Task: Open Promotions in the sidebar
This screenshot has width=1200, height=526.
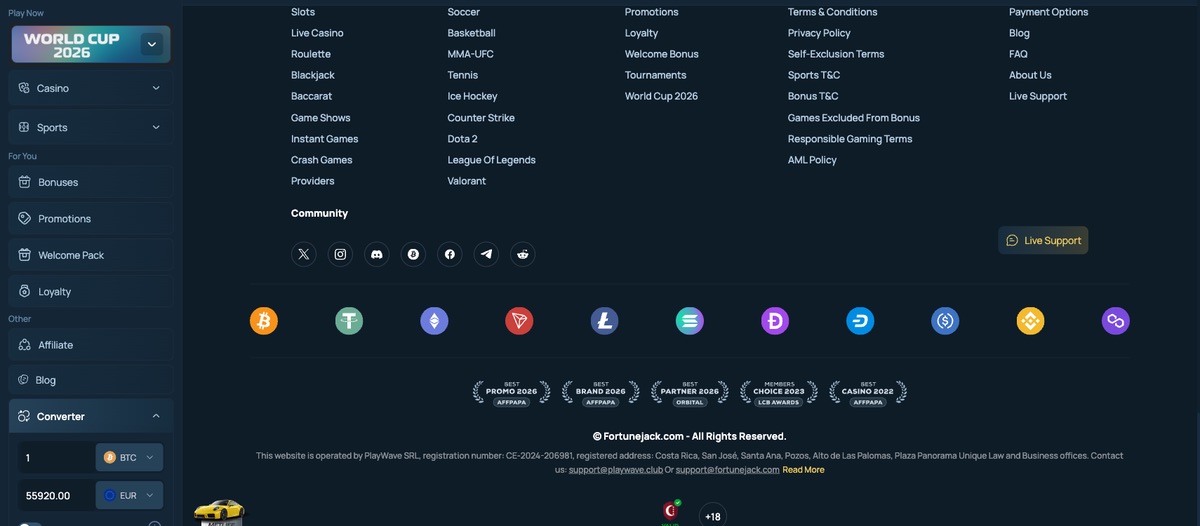Action: pos(91,218)
